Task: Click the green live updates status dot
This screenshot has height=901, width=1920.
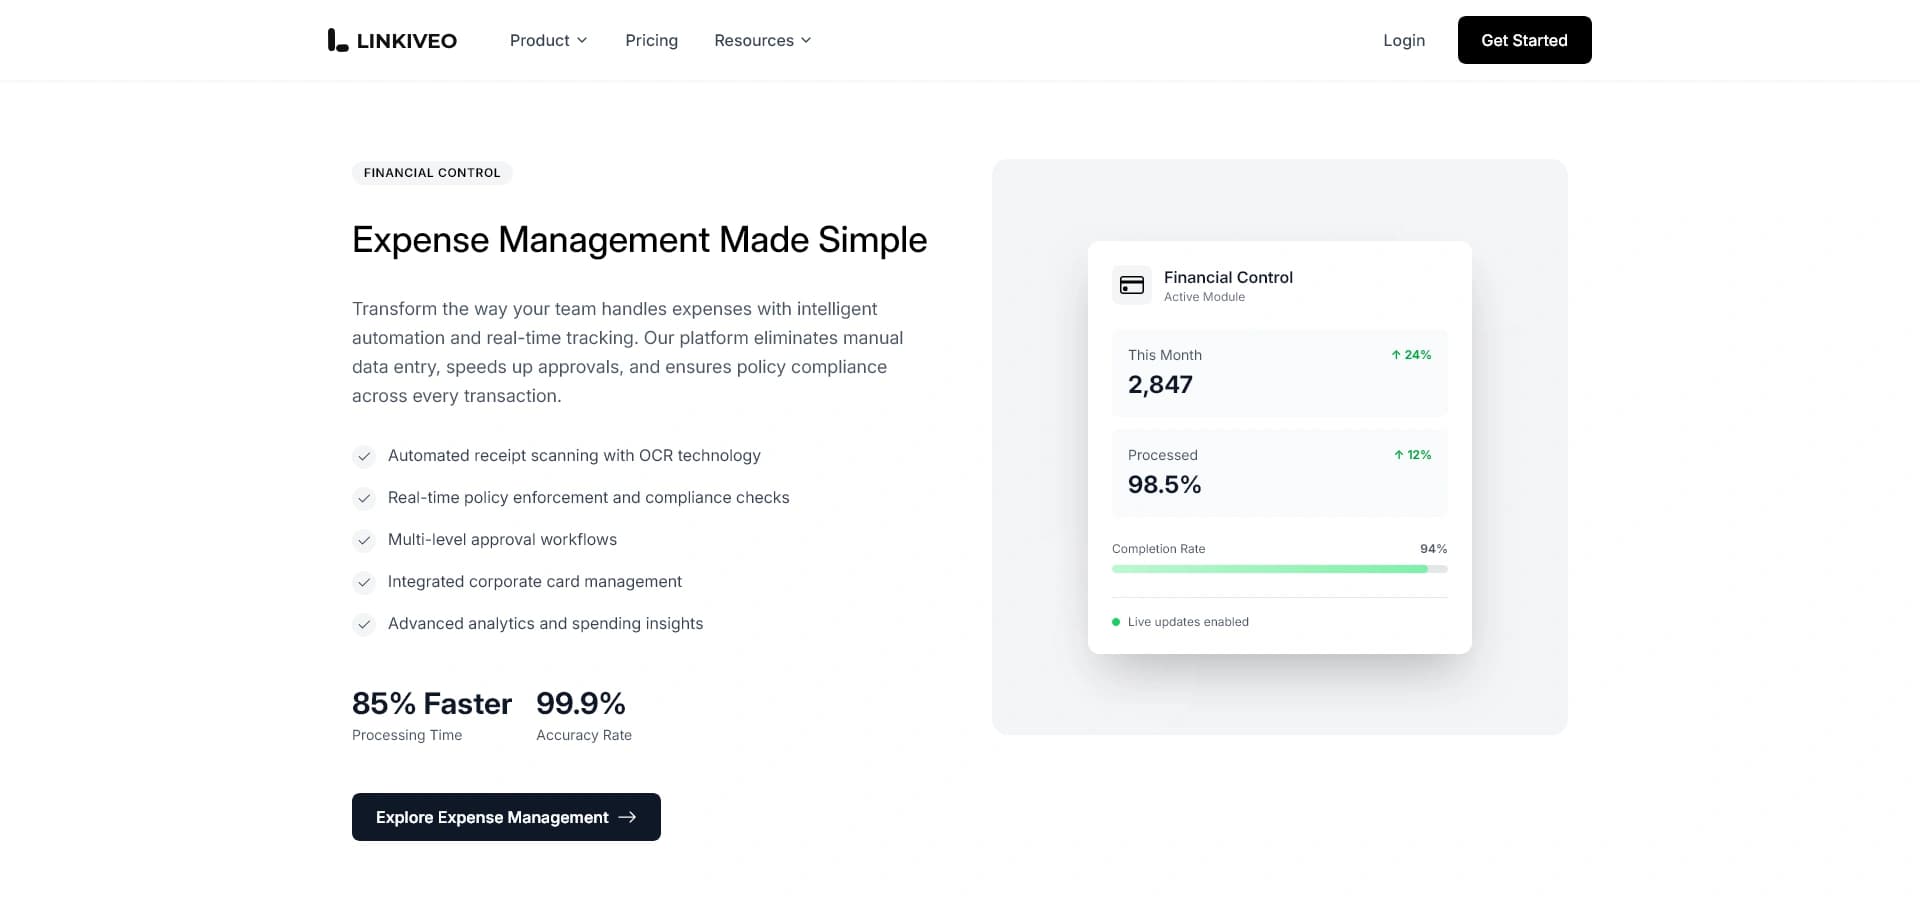Action: [1116, 622]
